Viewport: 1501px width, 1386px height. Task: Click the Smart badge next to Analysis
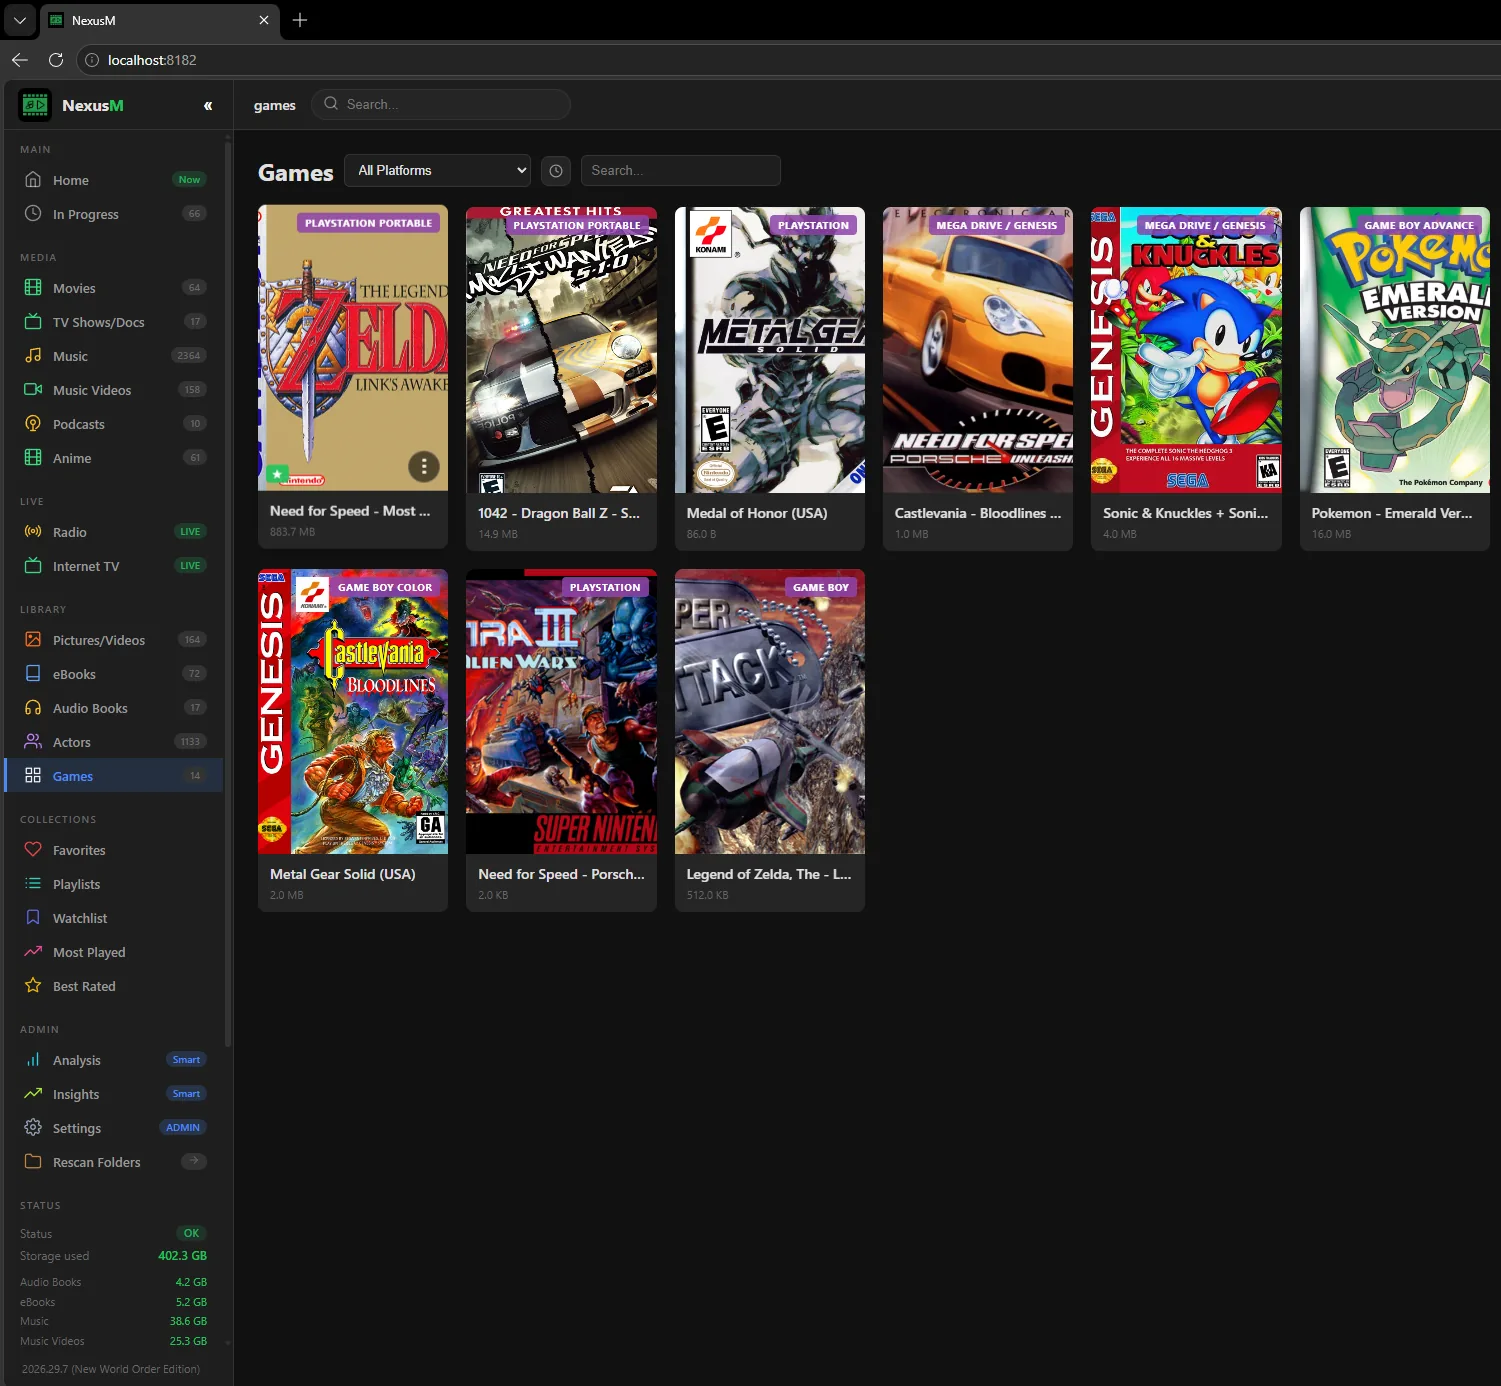(x=186, y=1060)
